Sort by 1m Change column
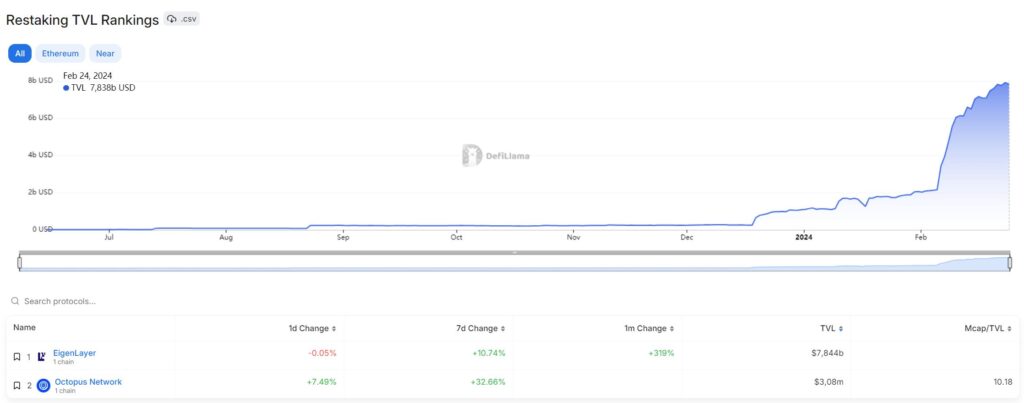Screen dimensions: 1024x403 pyautogui.click(x=649, y=329)
